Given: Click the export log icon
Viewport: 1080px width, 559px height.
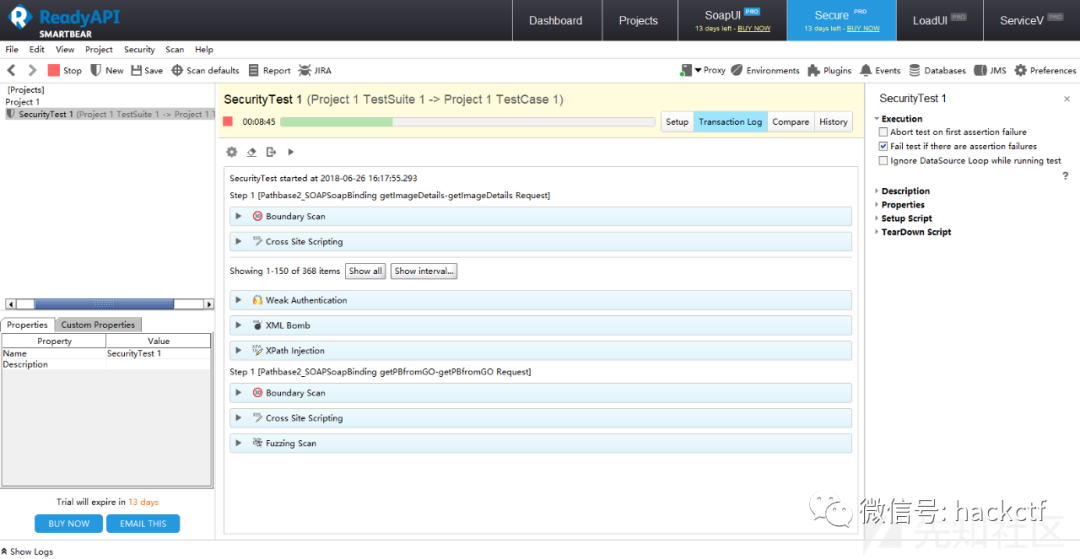Looking at the screenshot, I should 271,151.
